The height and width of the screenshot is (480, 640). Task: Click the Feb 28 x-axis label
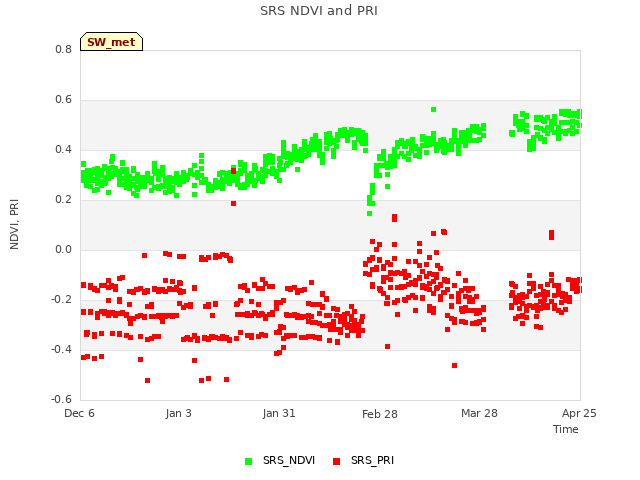tap(380, 414)
